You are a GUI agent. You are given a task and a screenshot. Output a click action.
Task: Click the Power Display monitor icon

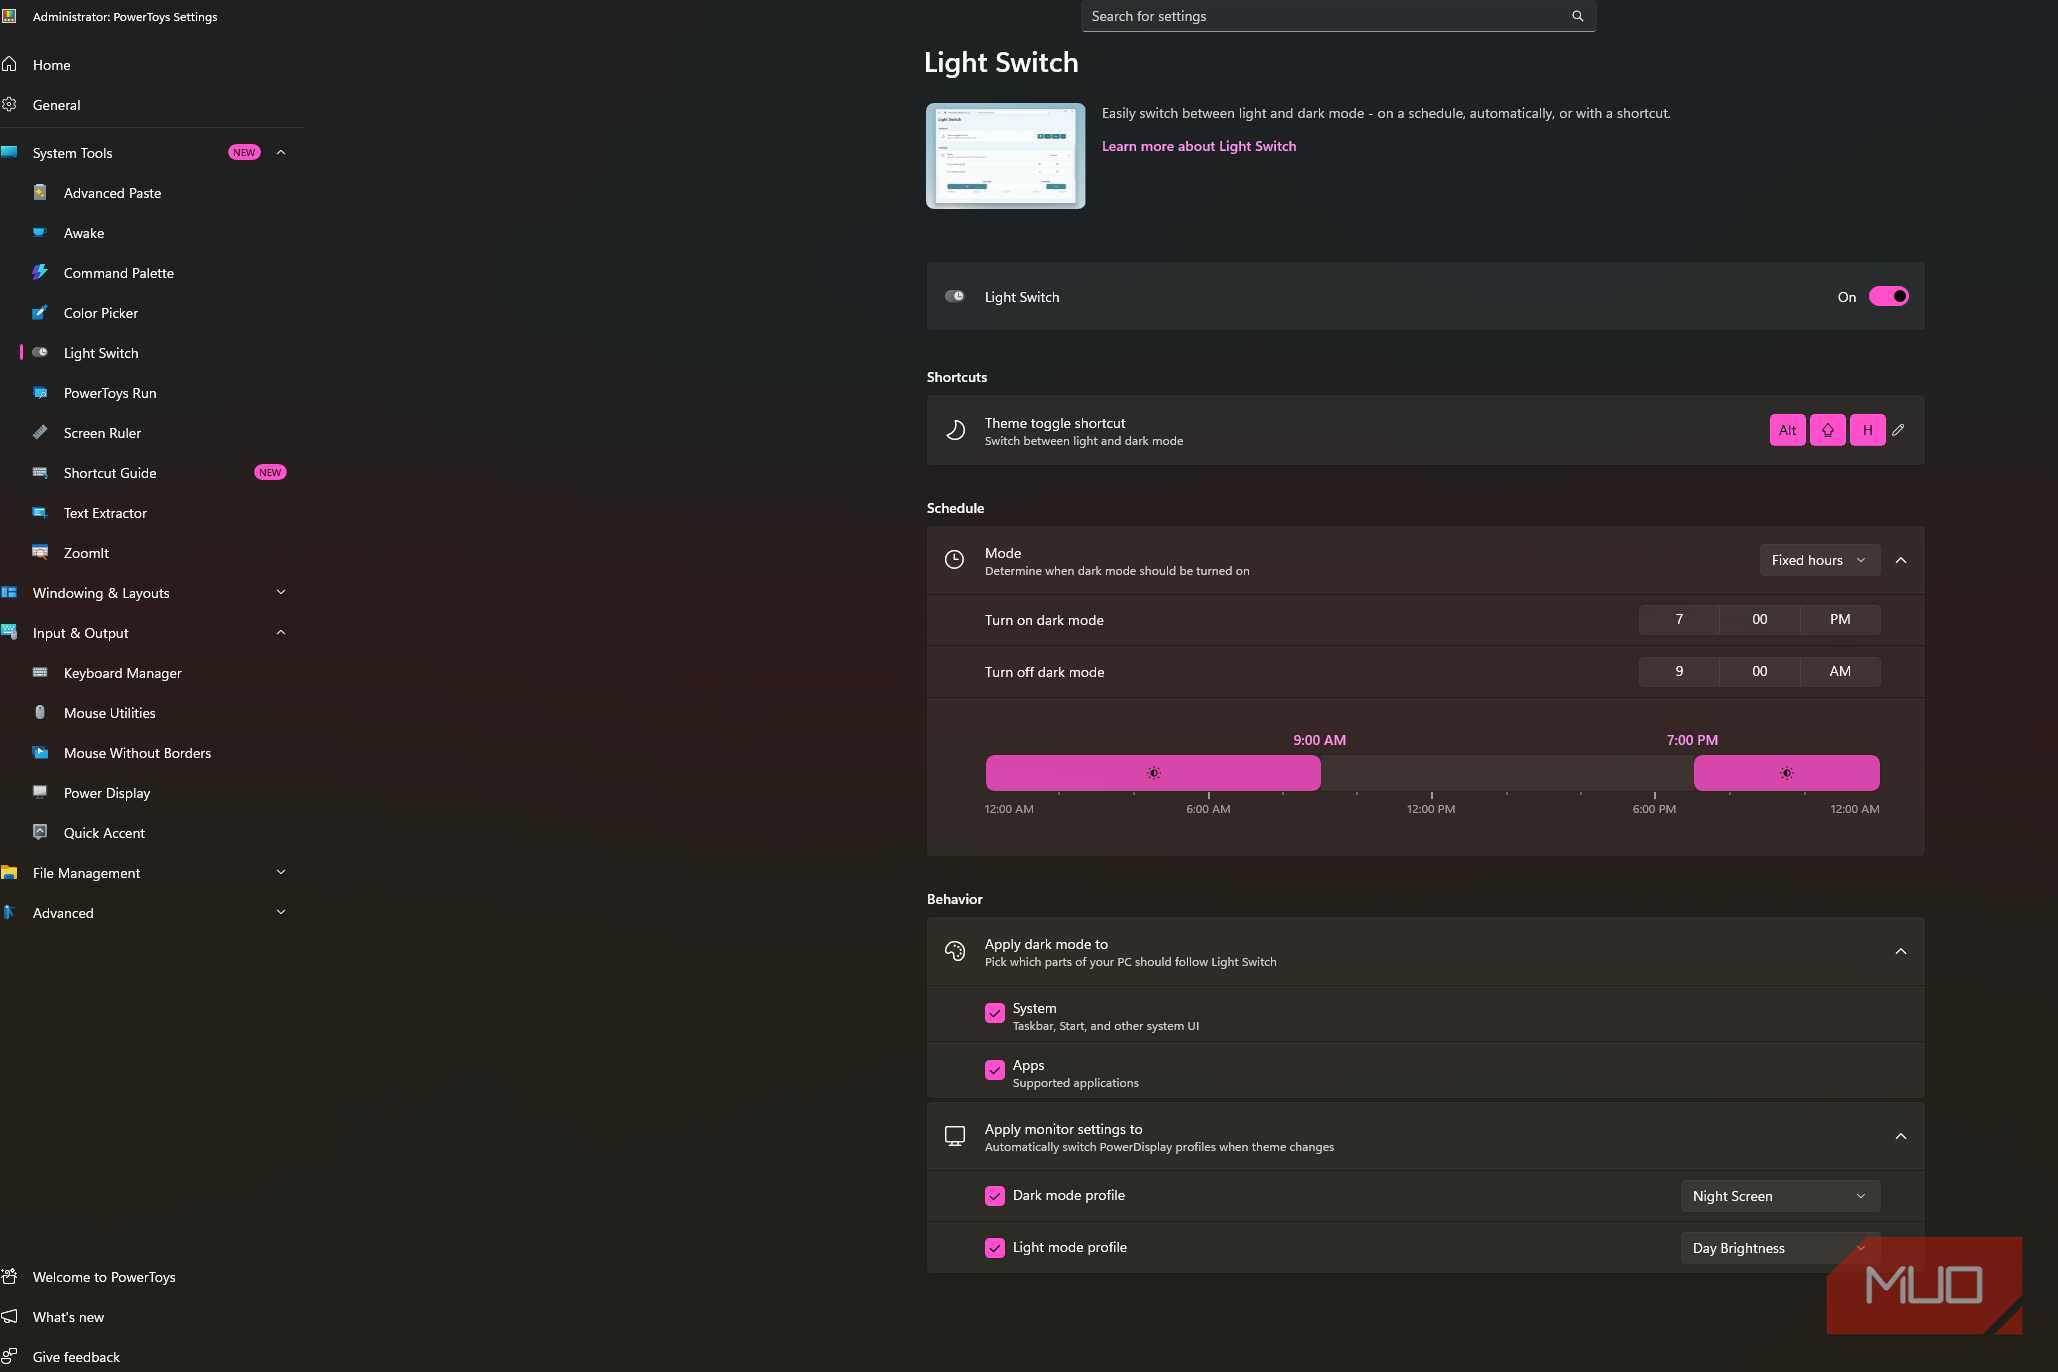(40, 792)
